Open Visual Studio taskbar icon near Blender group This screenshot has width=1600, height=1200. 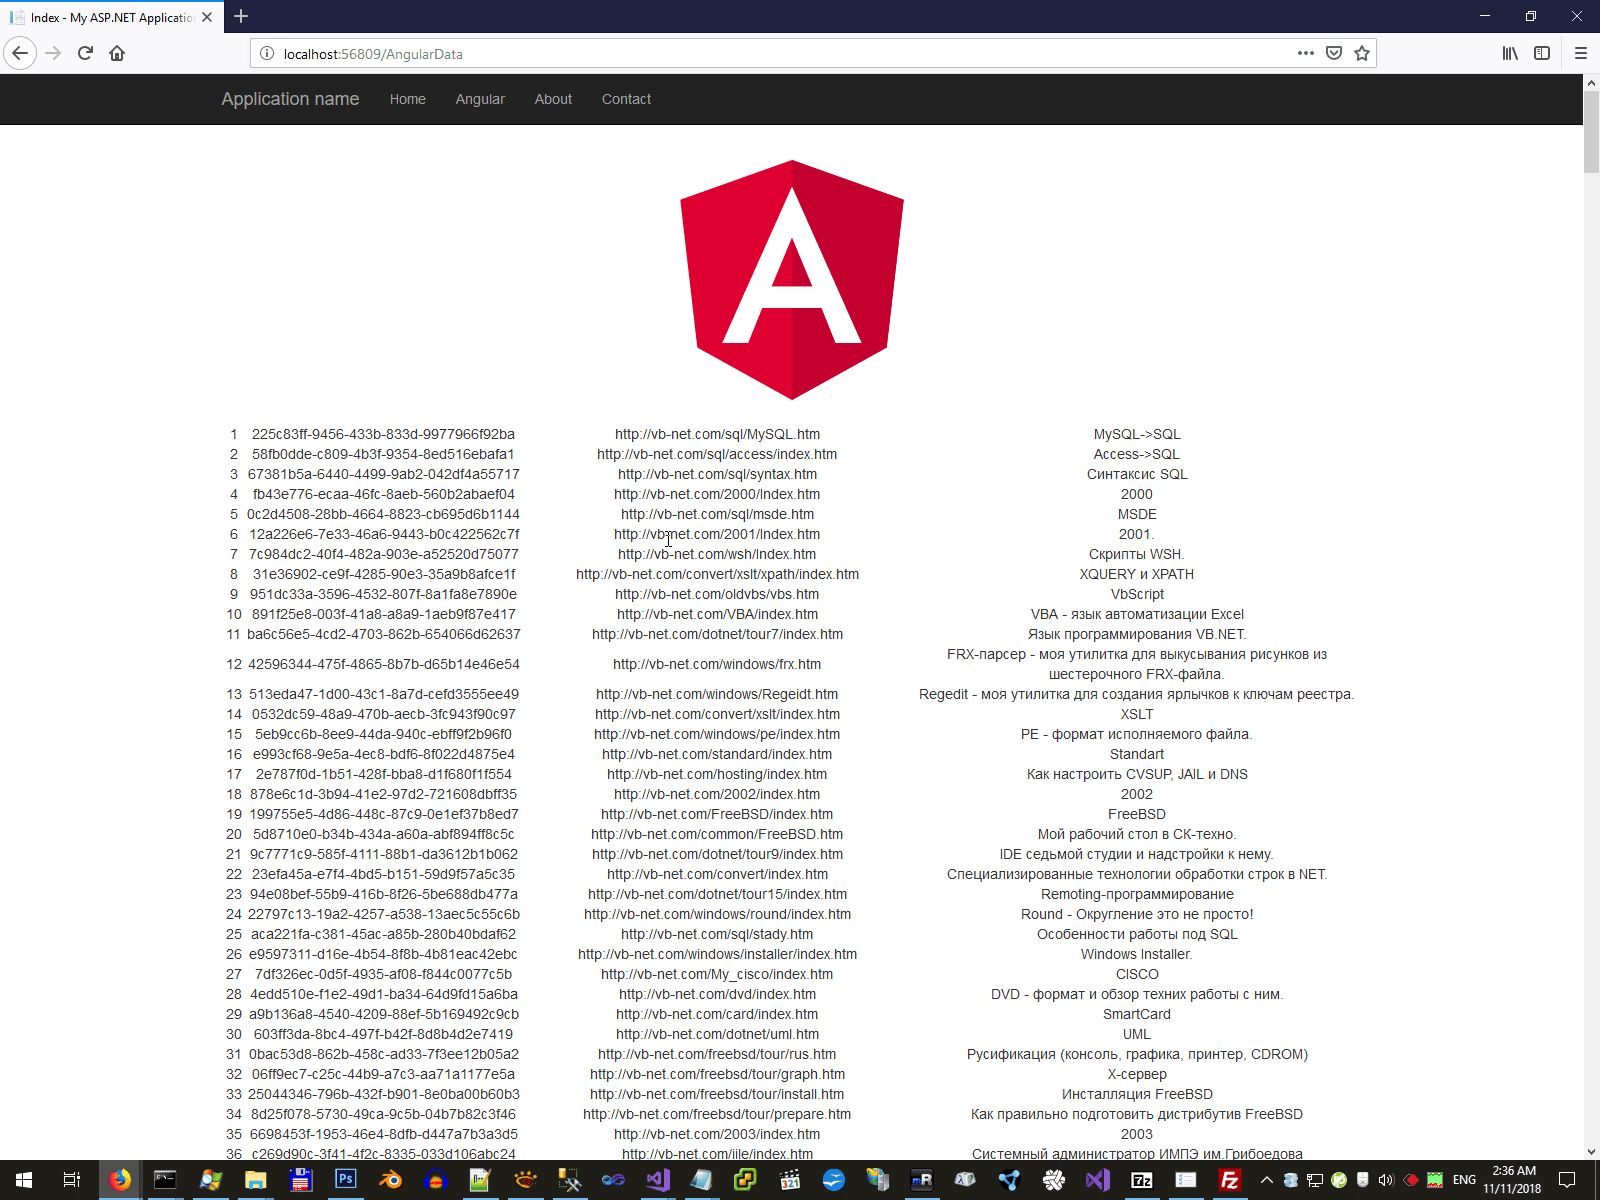[658, 1180]
